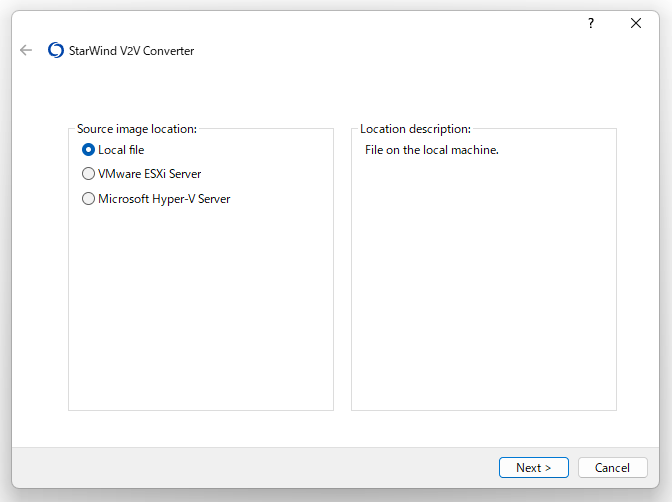Choose the VMware ESXi Server radio button
The image size is (672, 502).
point(88,174)
